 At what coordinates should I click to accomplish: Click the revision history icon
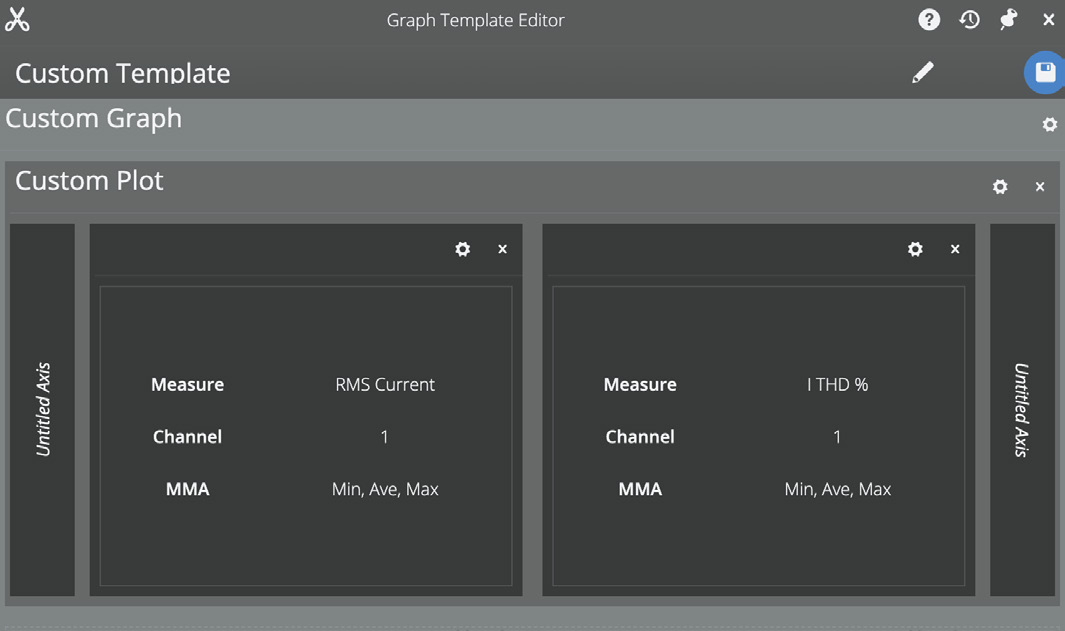click(968, 19)
